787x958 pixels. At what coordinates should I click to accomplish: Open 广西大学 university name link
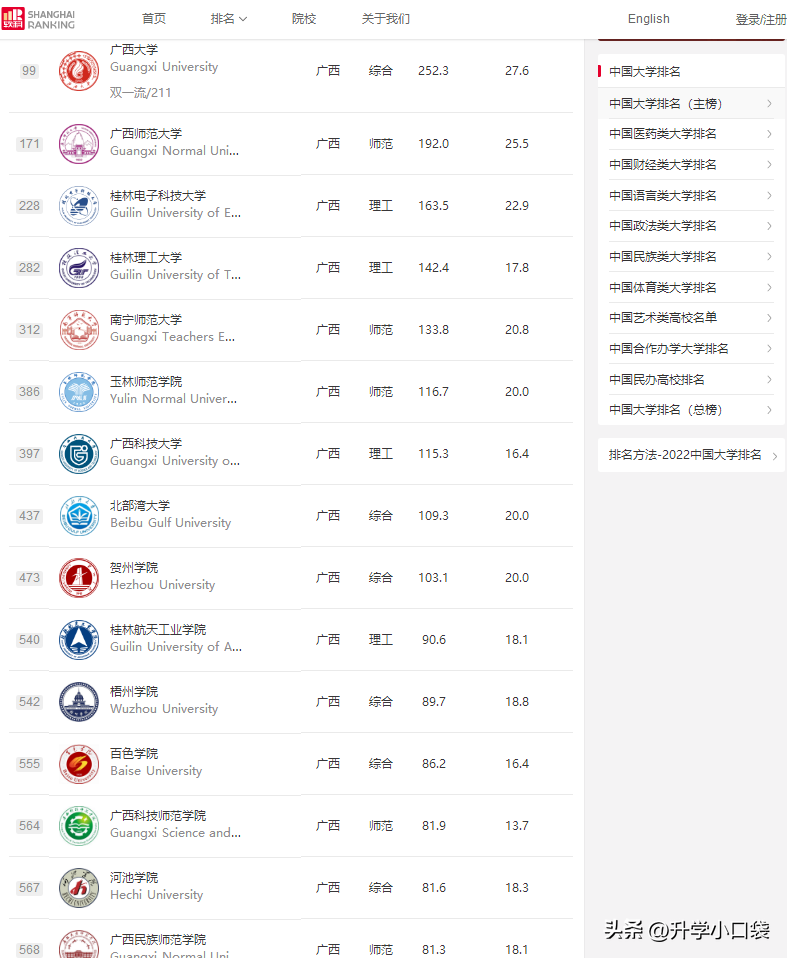point(134,49)
